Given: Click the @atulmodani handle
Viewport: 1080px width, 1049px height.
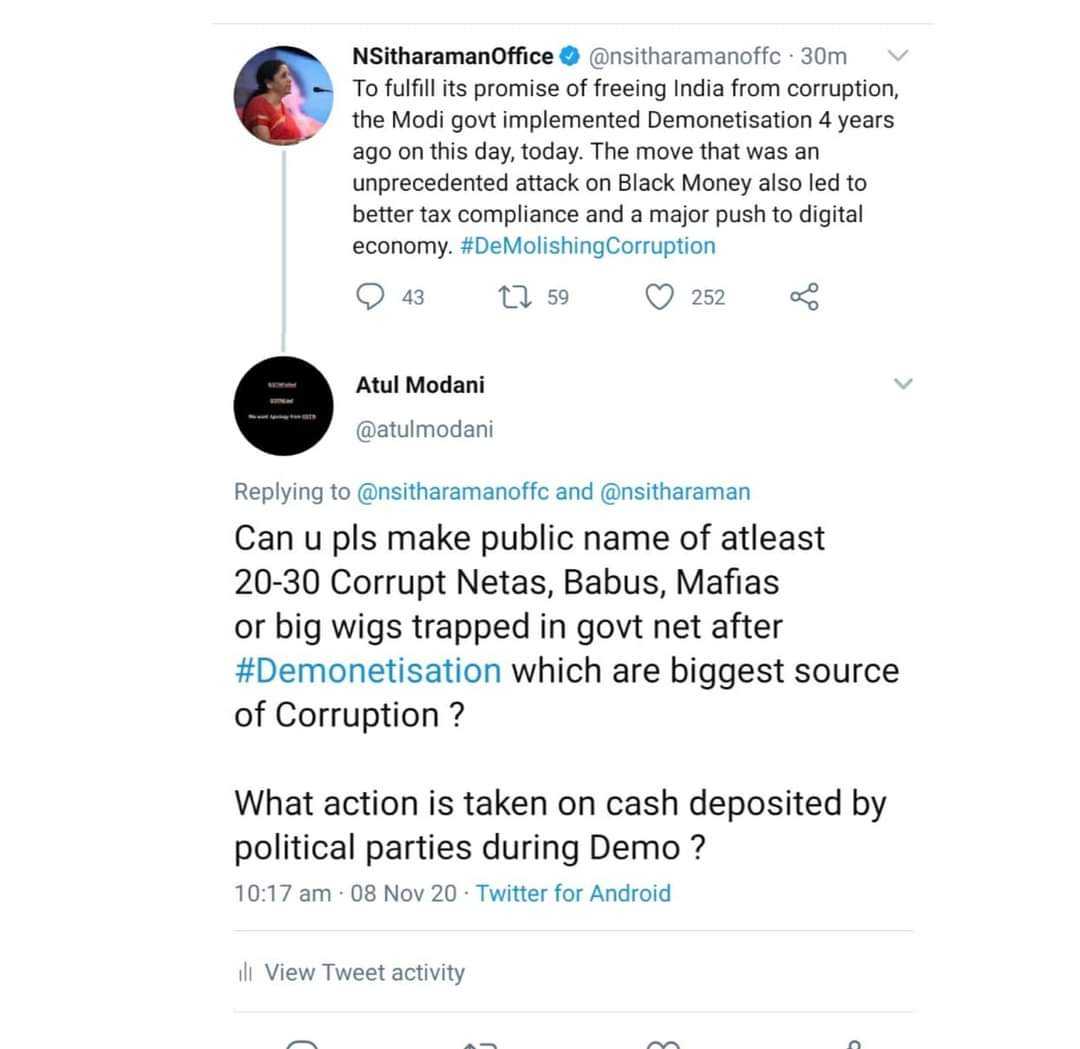Looking at the screenshot, I should click(x=425, y=430).
